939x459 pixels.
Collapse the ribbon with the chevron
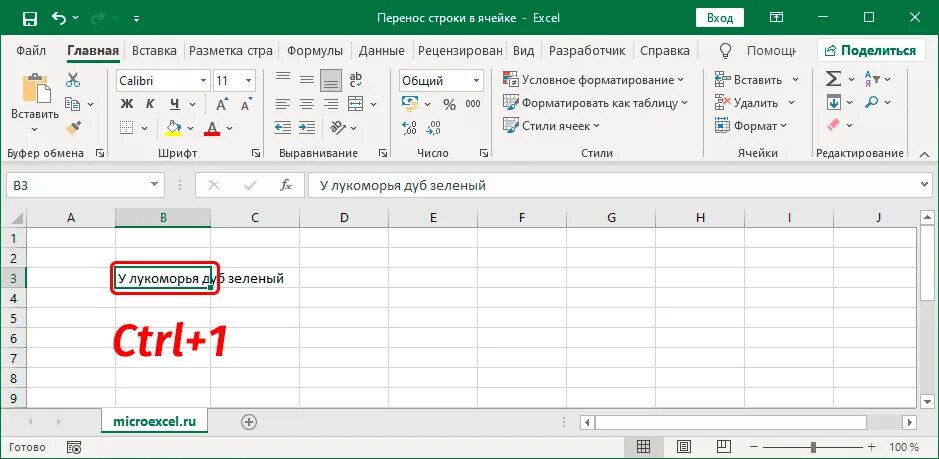(925, 154)
